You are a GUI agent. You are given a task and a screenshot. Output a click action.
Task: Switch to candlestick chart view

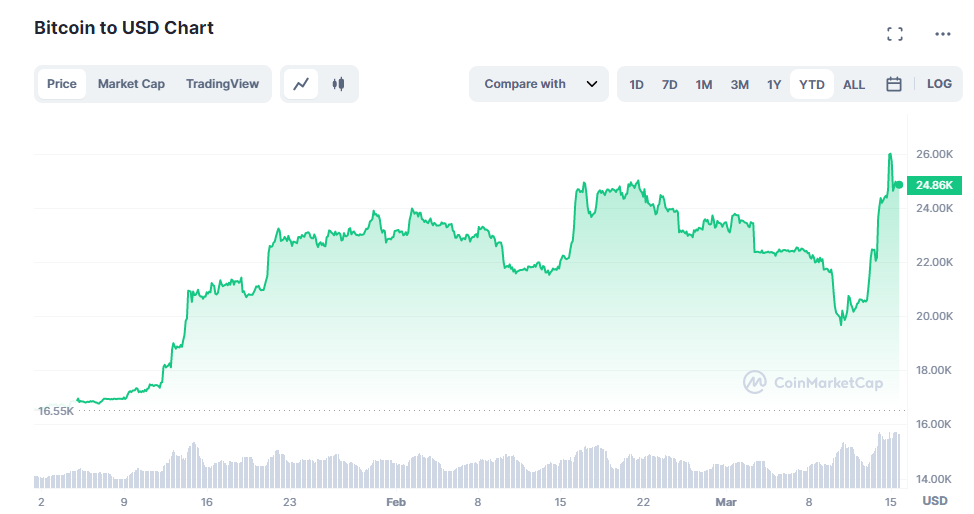(x=339, y=84)
